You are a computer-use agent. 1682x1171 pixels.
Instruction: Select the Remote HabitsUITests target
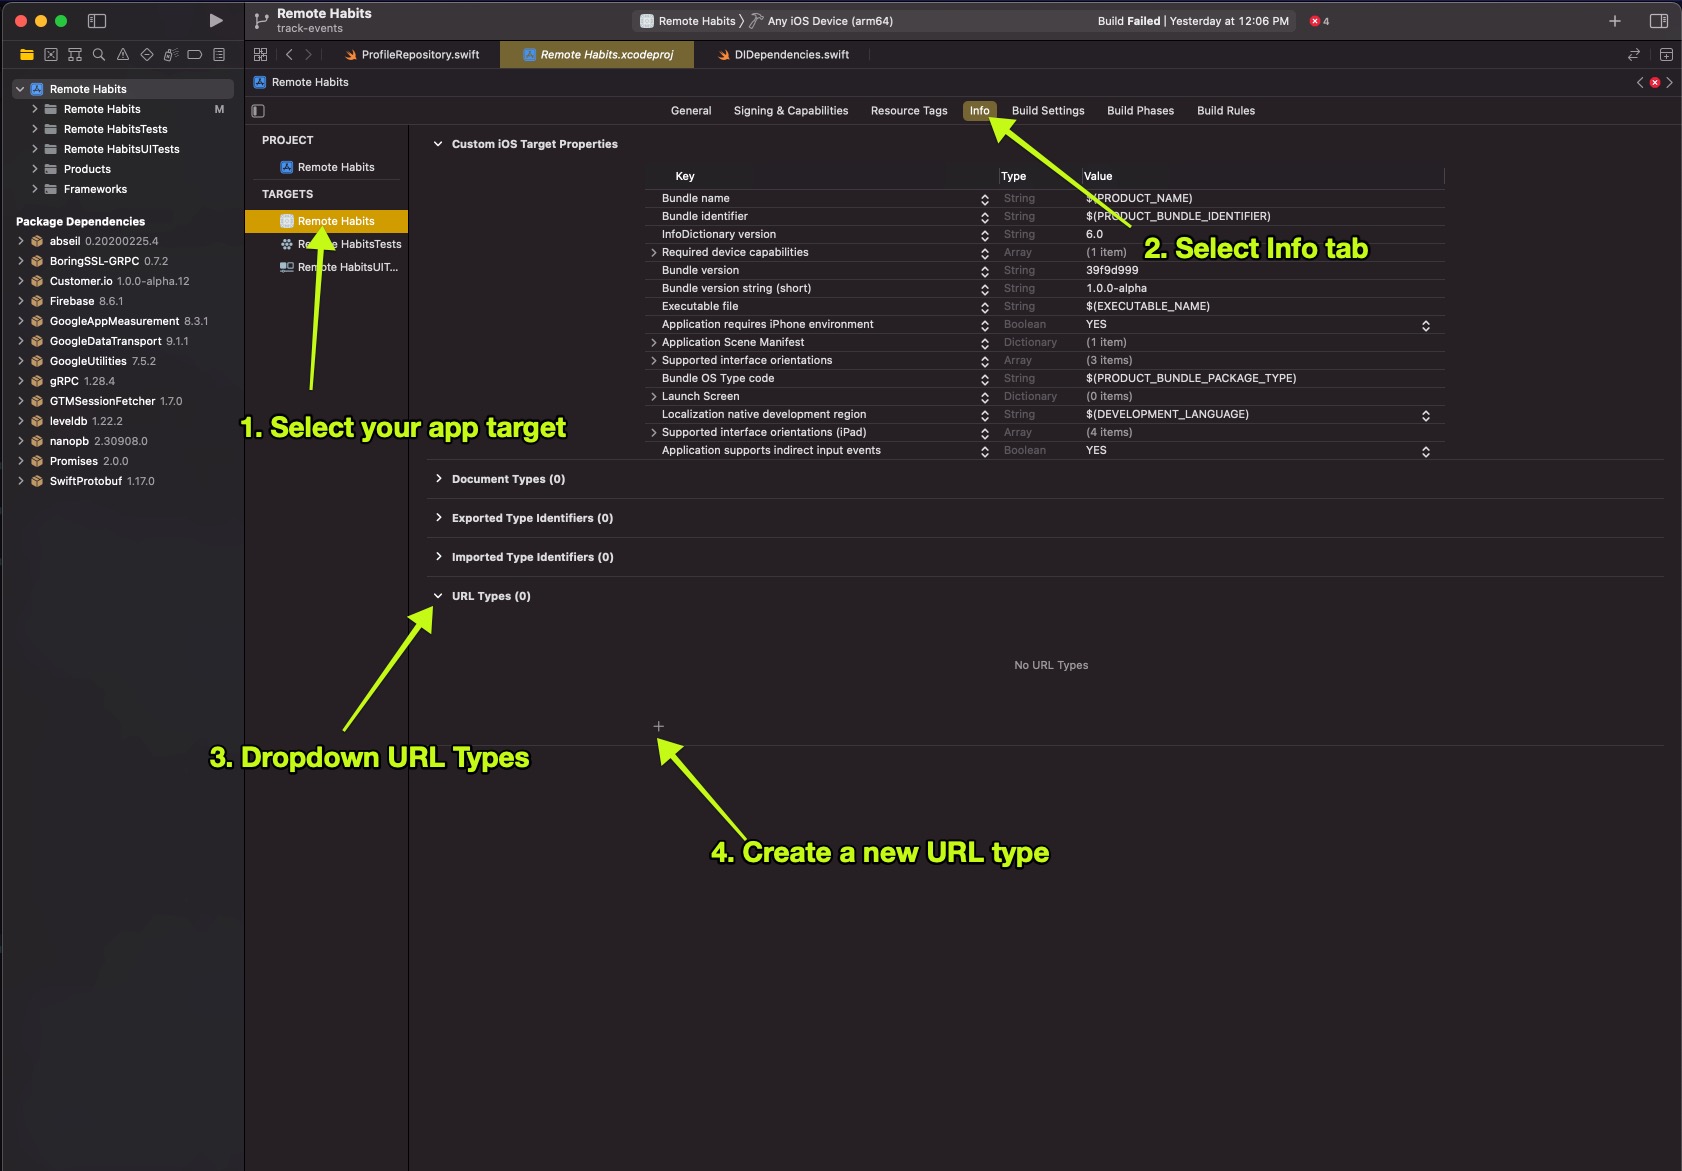(x=339, y=267)
